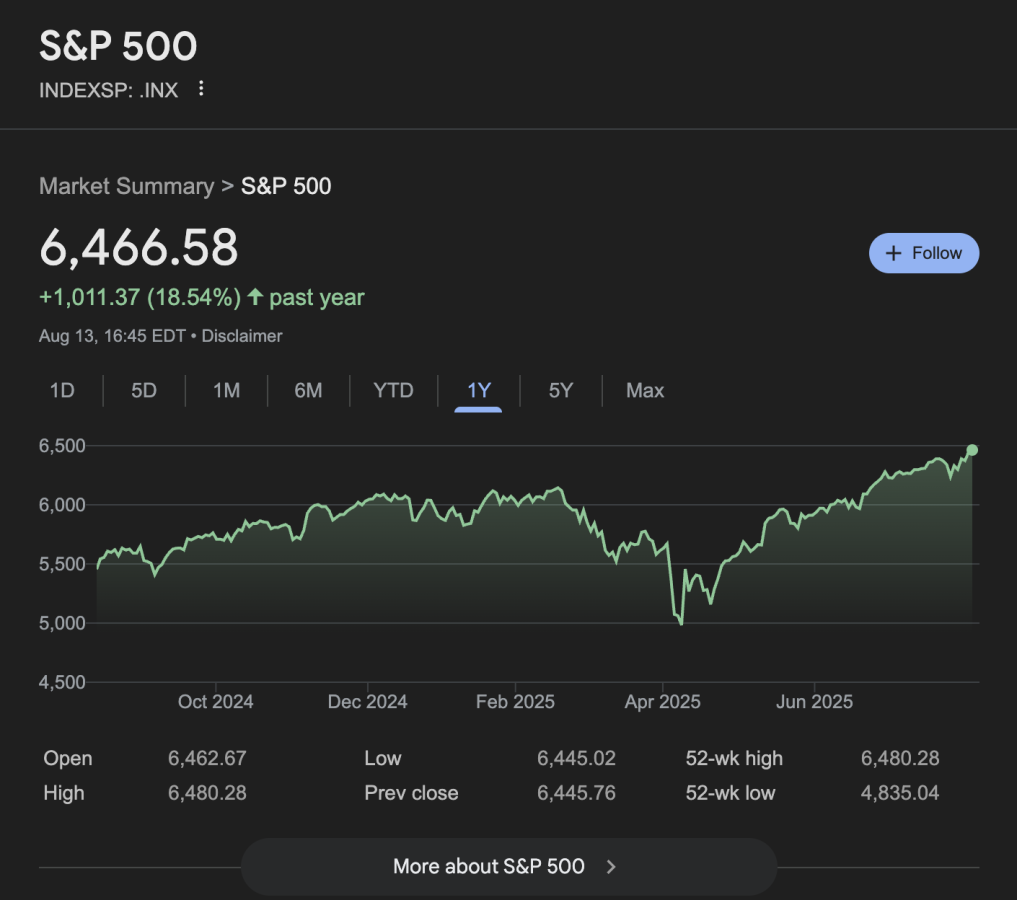
Task: Click the 6,500 y-axis label
Action: pyautogui.click(x=62, y=445)
